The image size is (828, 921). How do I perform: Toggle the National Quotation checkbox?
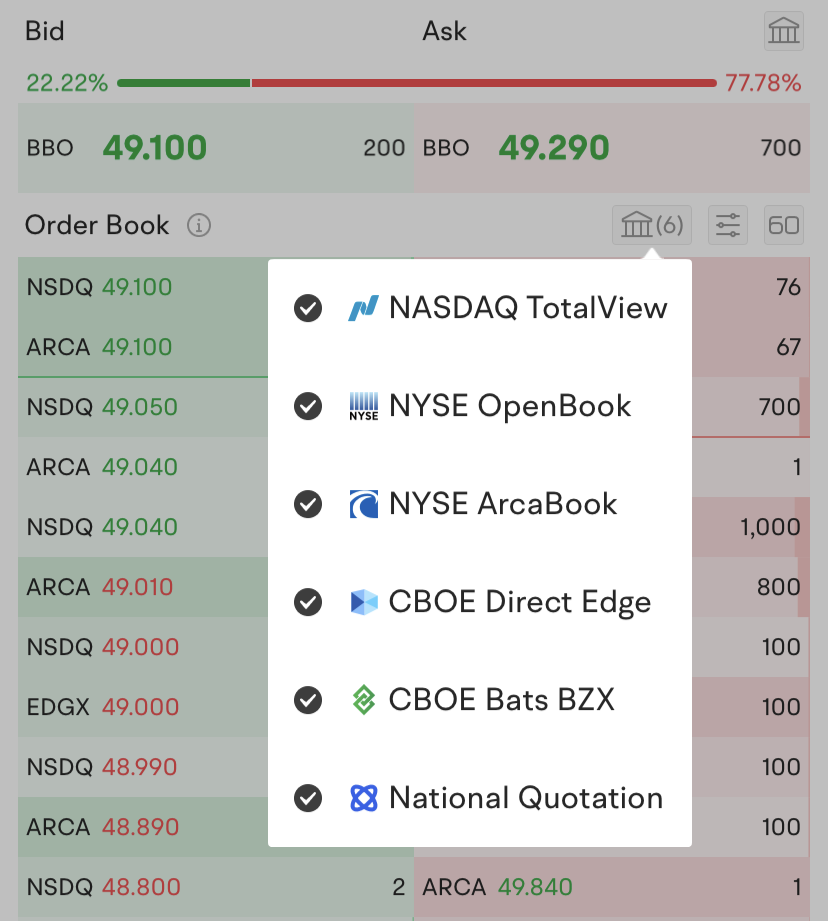(x=308, y=798)
